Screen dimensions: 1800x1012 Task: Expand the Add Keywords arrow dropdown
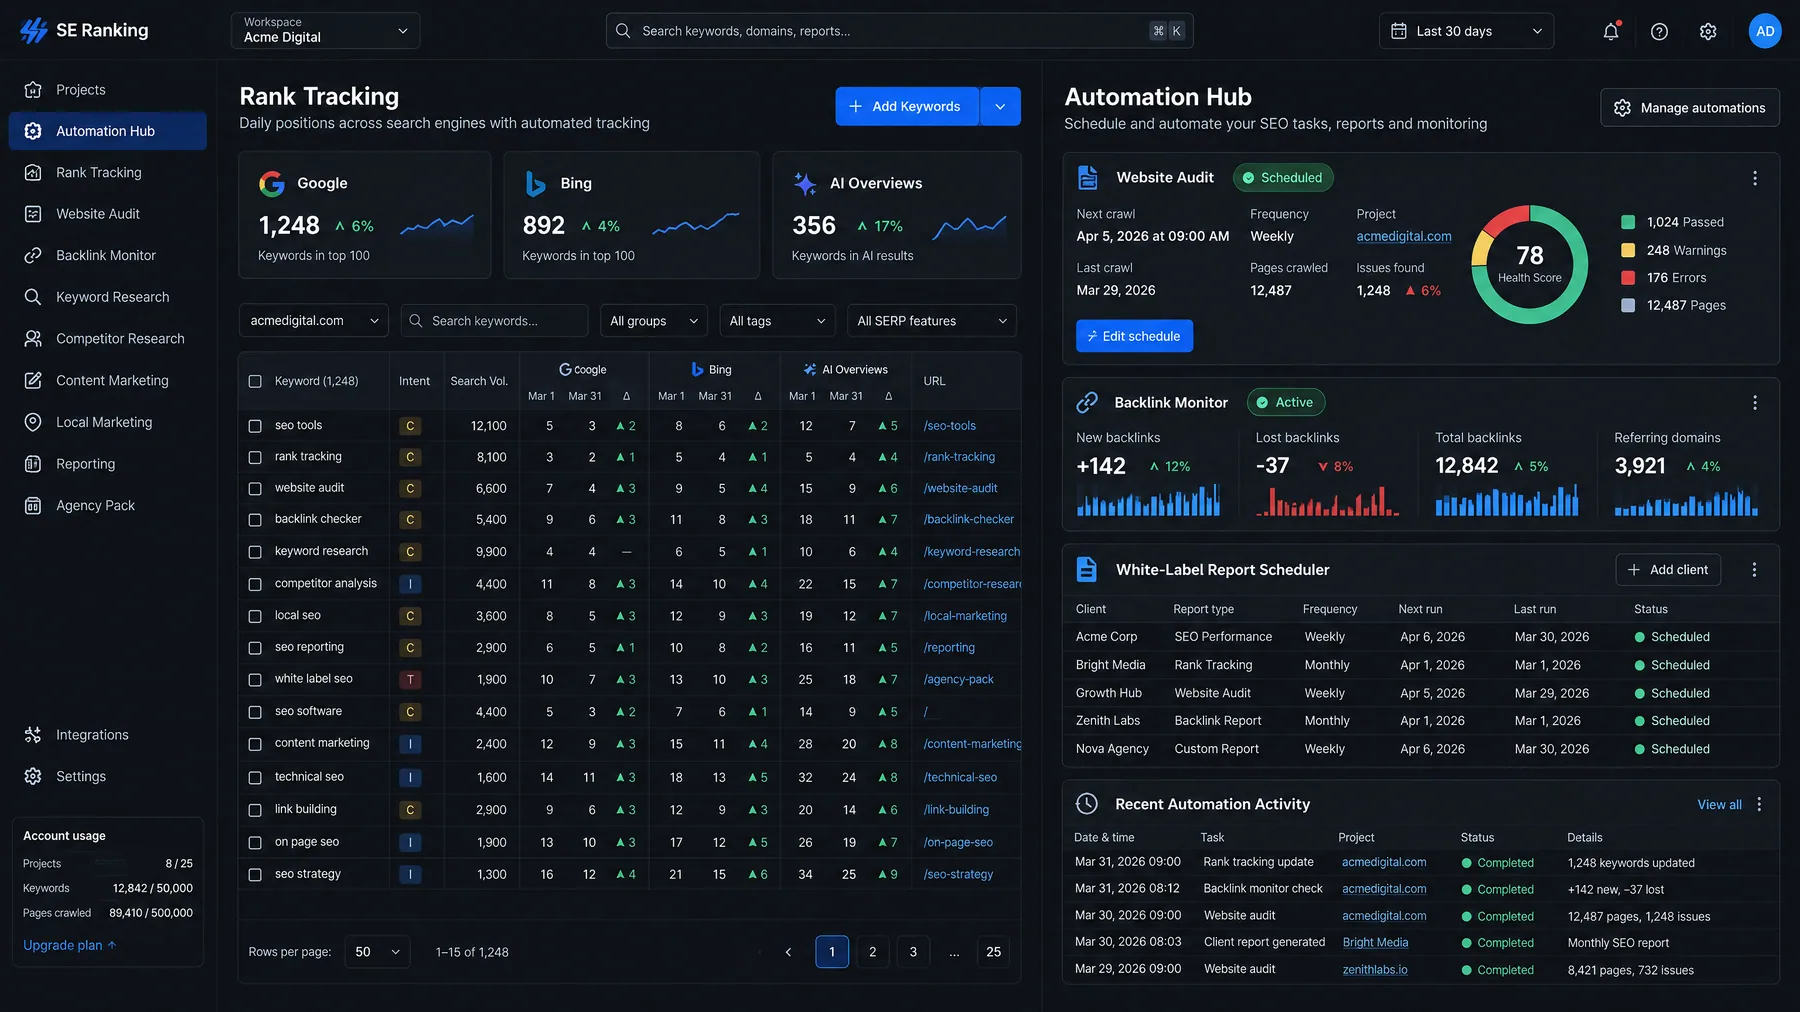(1000, 106)
